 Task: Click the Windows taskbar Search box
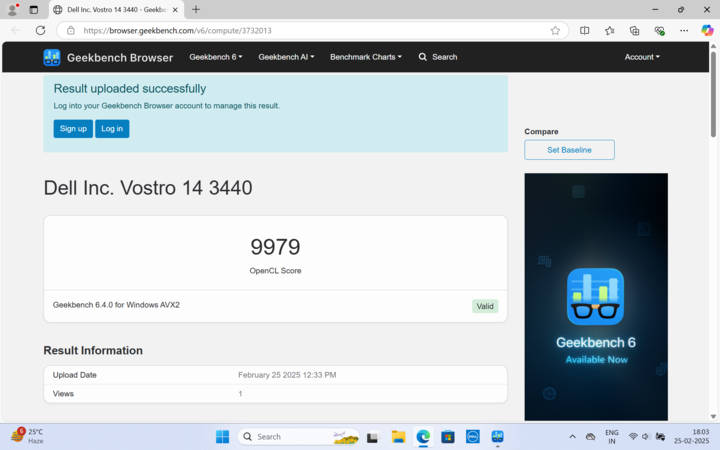pos(298,436)
